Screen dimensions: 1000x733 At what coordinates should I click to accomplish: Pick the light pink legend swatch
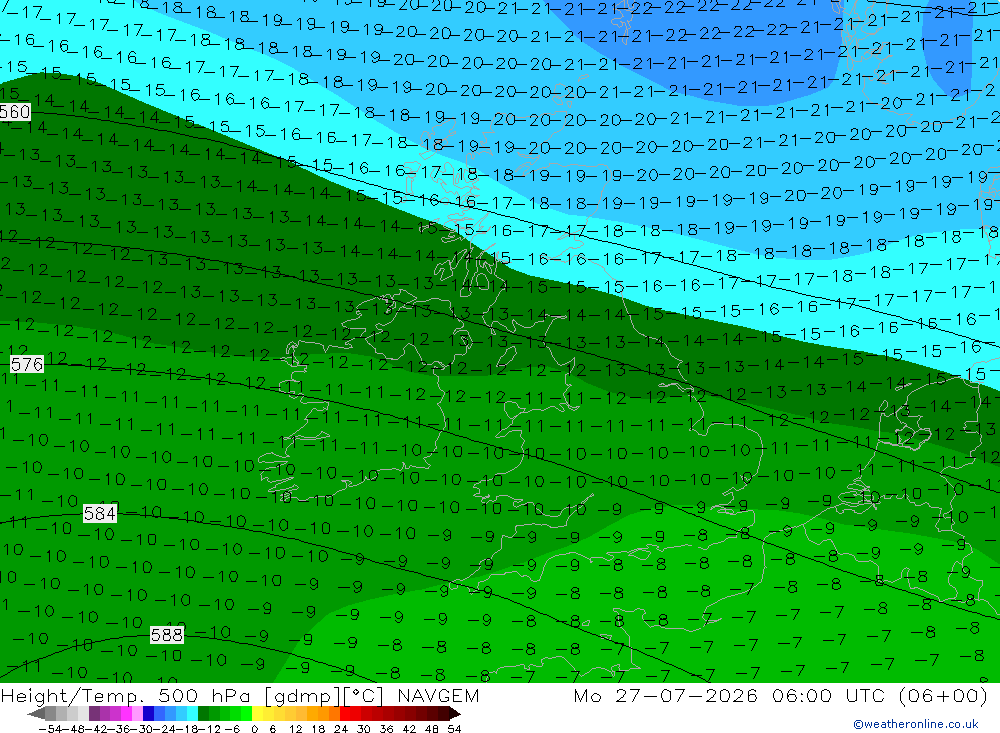tap(137, 714)
